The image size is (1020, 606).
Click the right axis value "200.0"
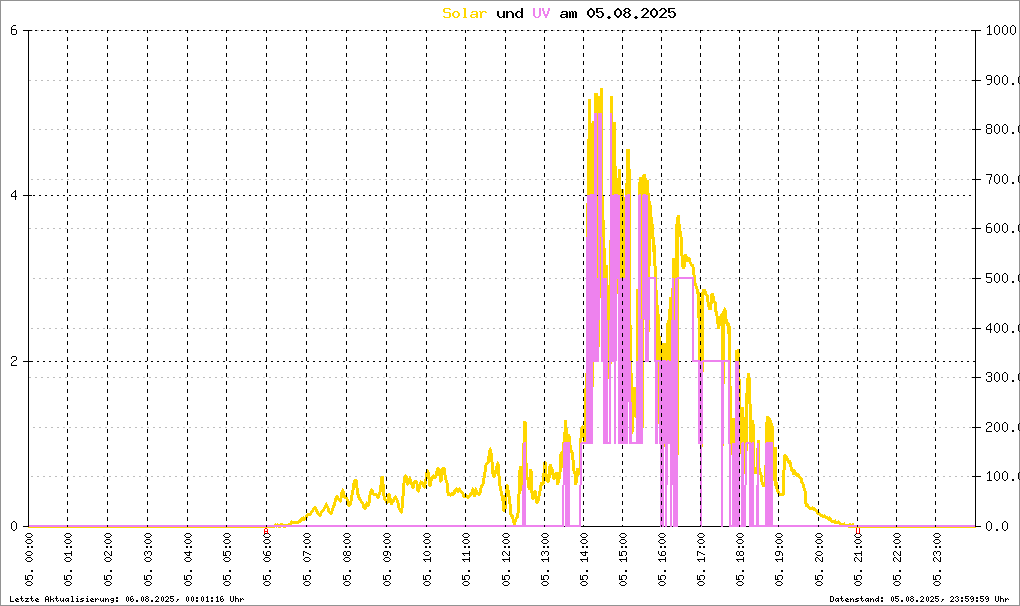point(1002,427)
